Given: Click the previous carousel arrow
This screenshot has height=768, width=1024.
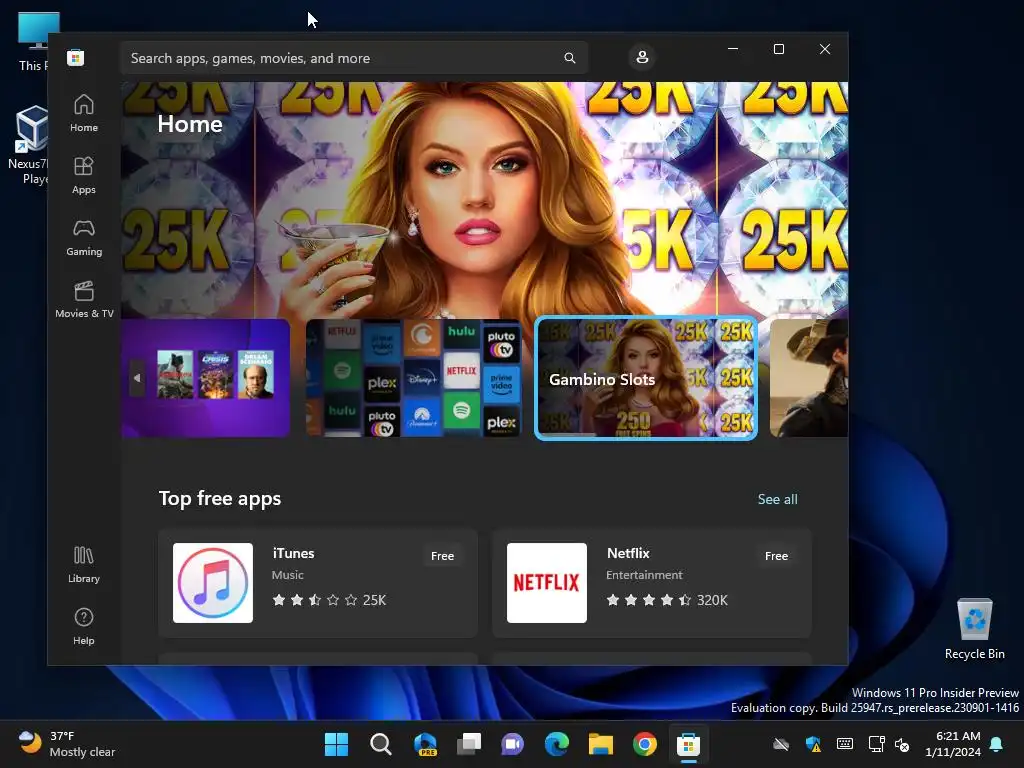Looking at the screenshot, I should click(x=136, y=378).
